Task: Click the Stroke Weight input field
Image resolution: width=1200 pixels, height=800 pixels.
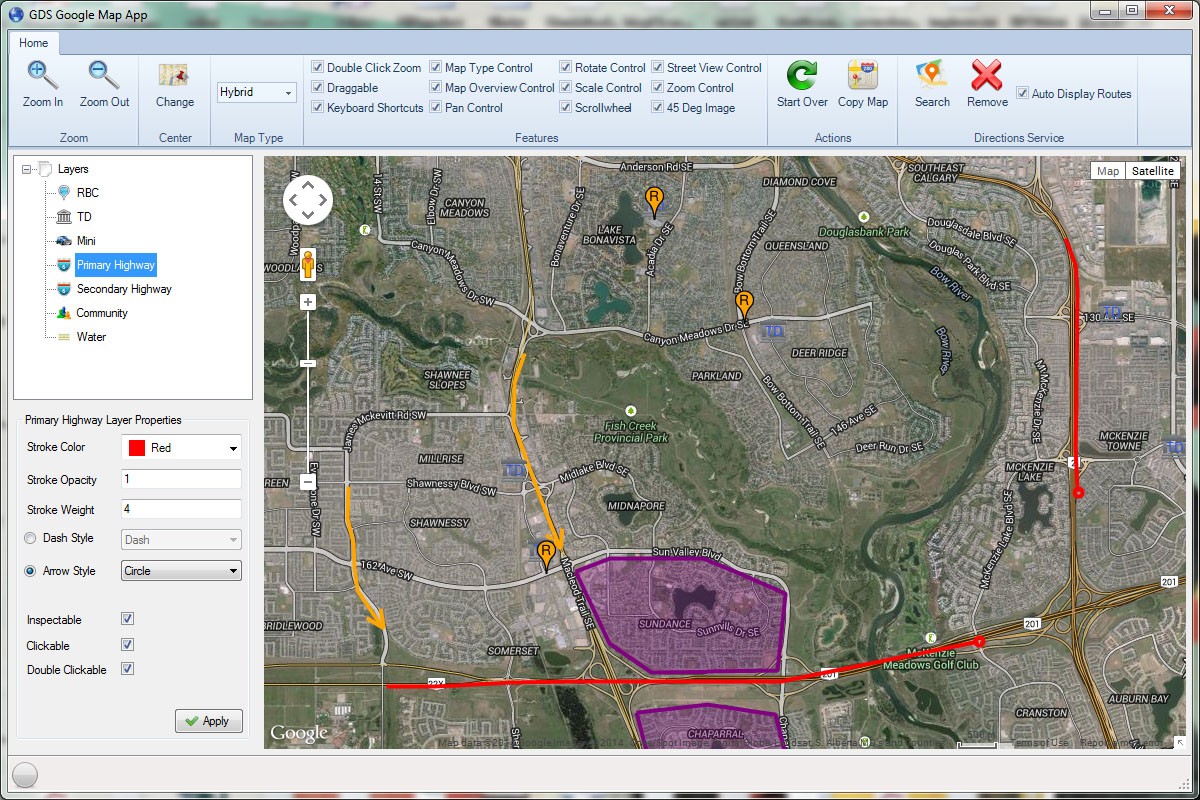Action: click(x=181, y=509)
